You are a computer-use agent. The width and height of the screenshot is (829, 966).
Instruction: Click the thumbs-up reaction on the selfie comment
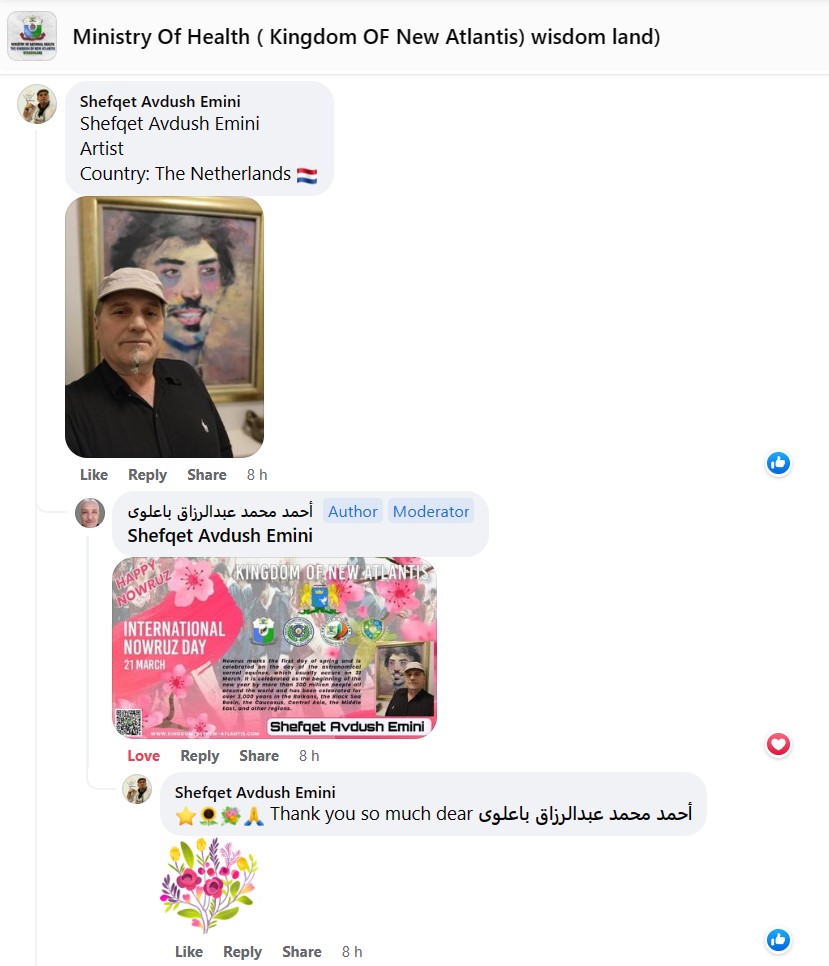778,463
